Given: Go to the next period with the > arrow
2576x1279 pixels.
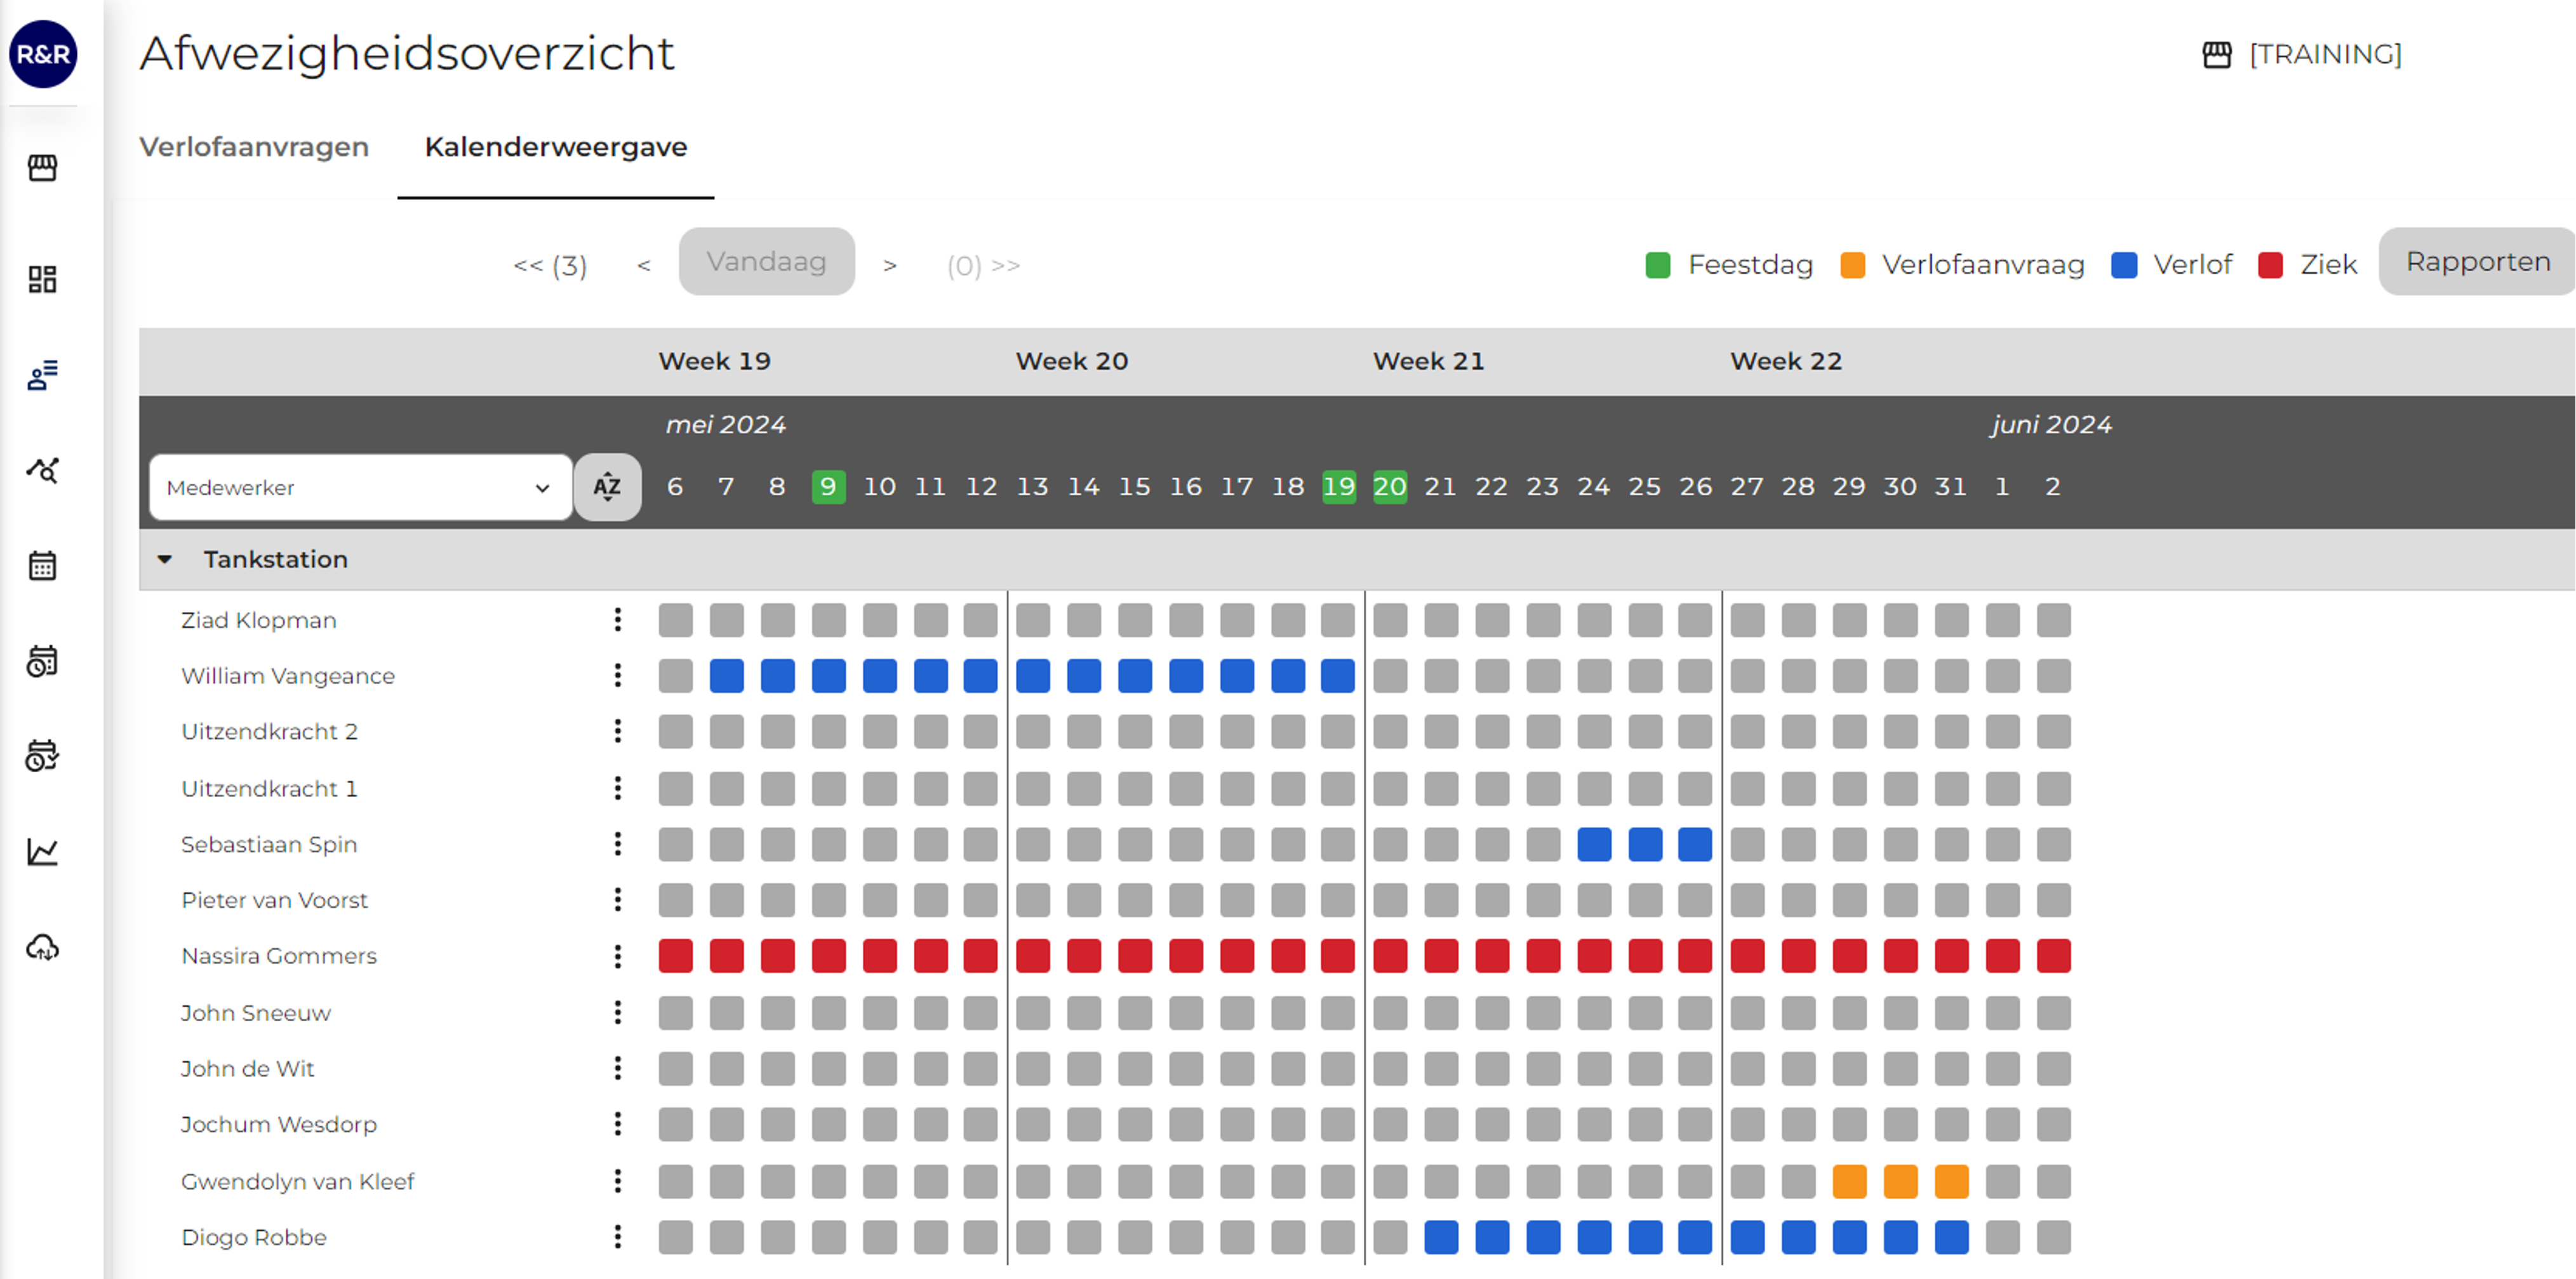Looking at the screenshot, I should pyautogui.click(x=890, y=265).
